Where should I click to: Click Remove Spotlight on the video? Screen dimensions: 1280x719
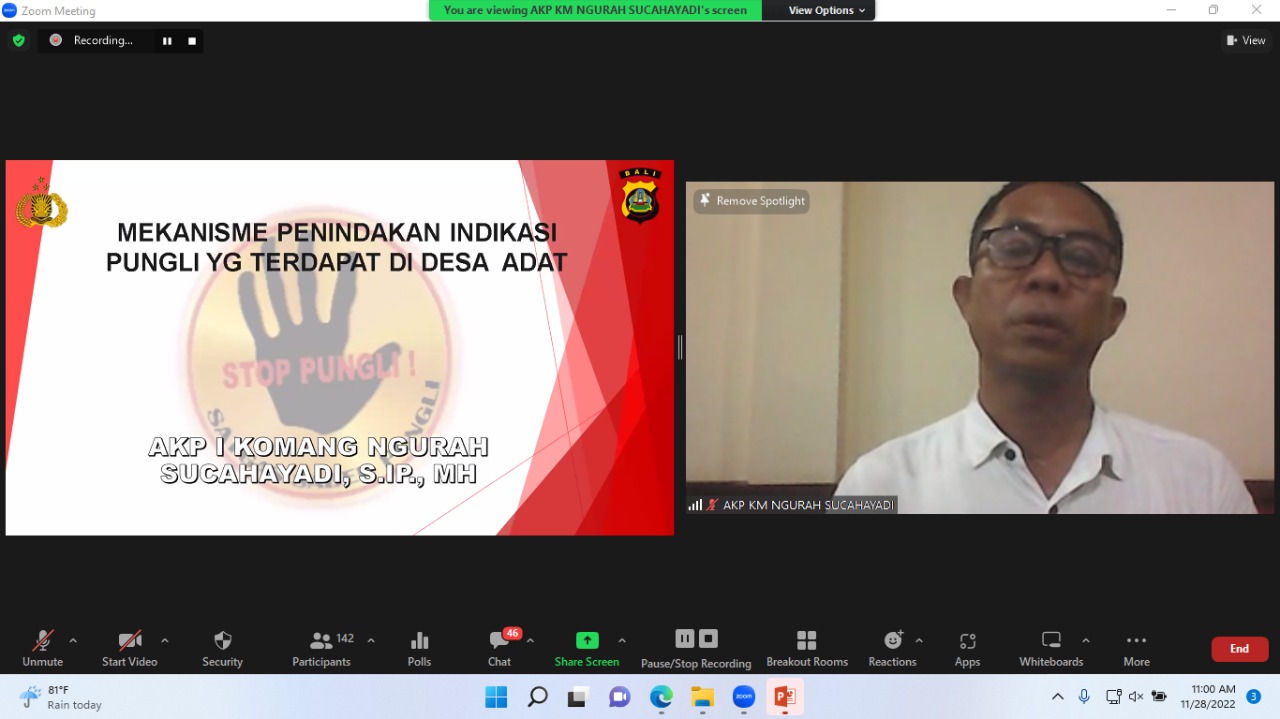(x=752, y=201)
